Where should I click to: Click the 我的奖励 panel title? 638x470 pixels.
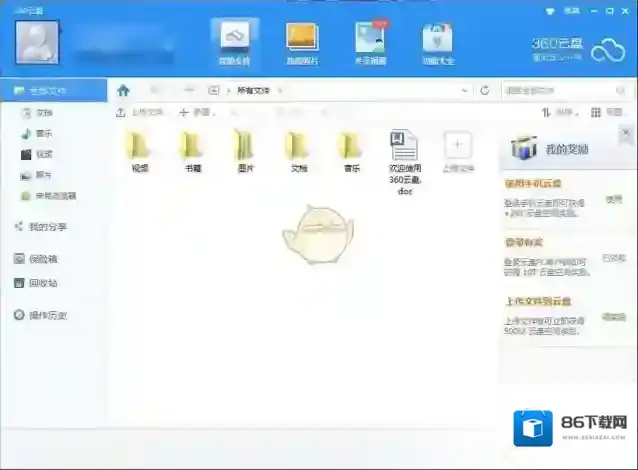point(566,149)
